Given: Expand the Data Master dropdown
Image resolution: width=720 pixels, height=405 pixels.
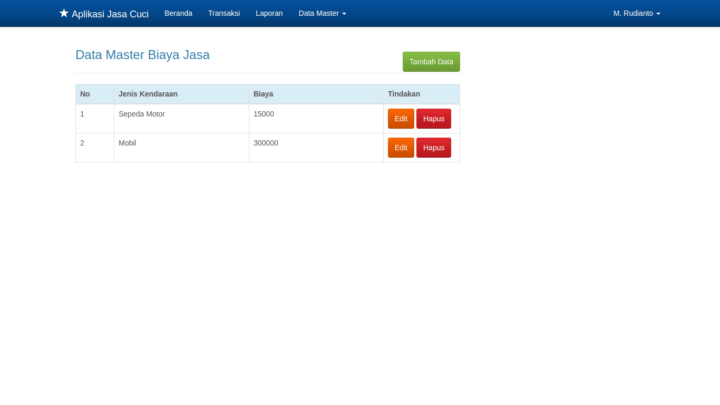Looking at the screenshot, I should pos(322,14).
